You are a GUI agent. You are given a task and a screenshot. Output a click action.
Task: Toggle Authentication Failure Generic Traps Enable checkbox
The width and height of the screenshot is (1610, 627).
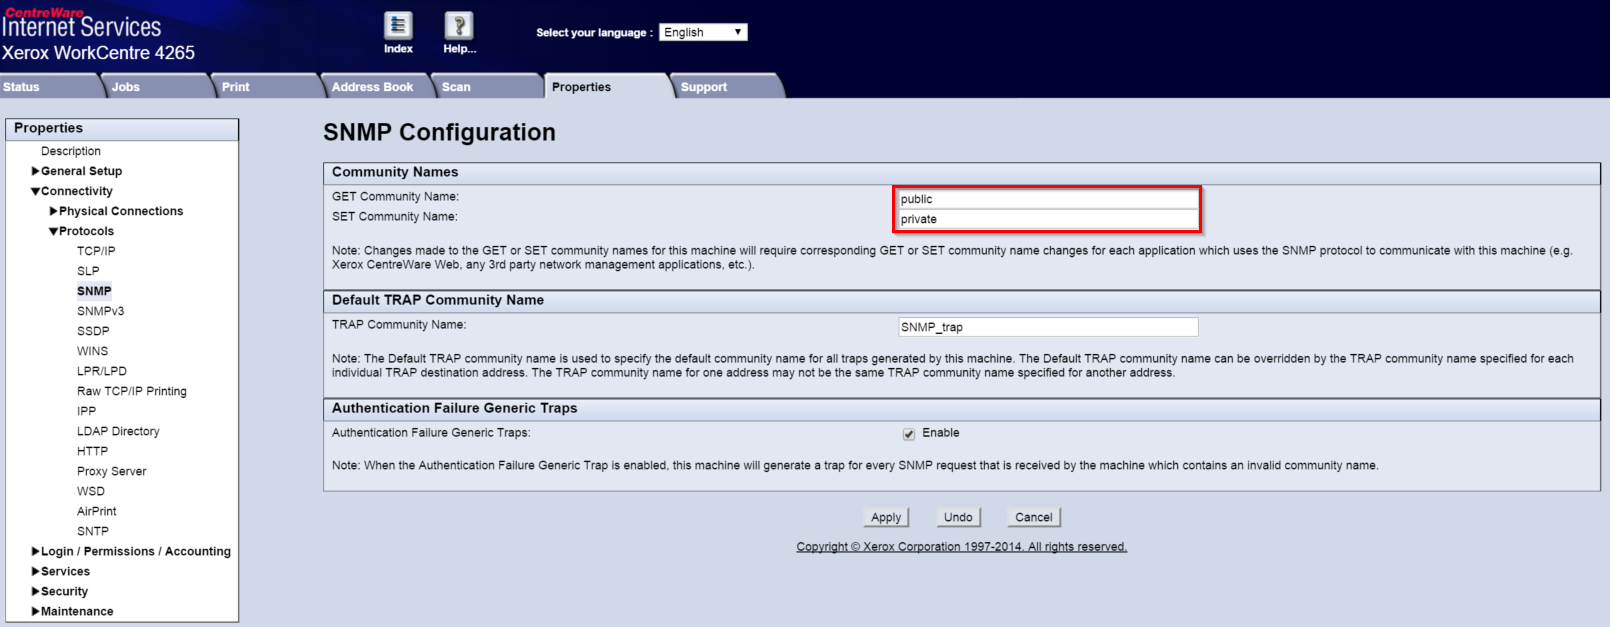tap(909, 434)
